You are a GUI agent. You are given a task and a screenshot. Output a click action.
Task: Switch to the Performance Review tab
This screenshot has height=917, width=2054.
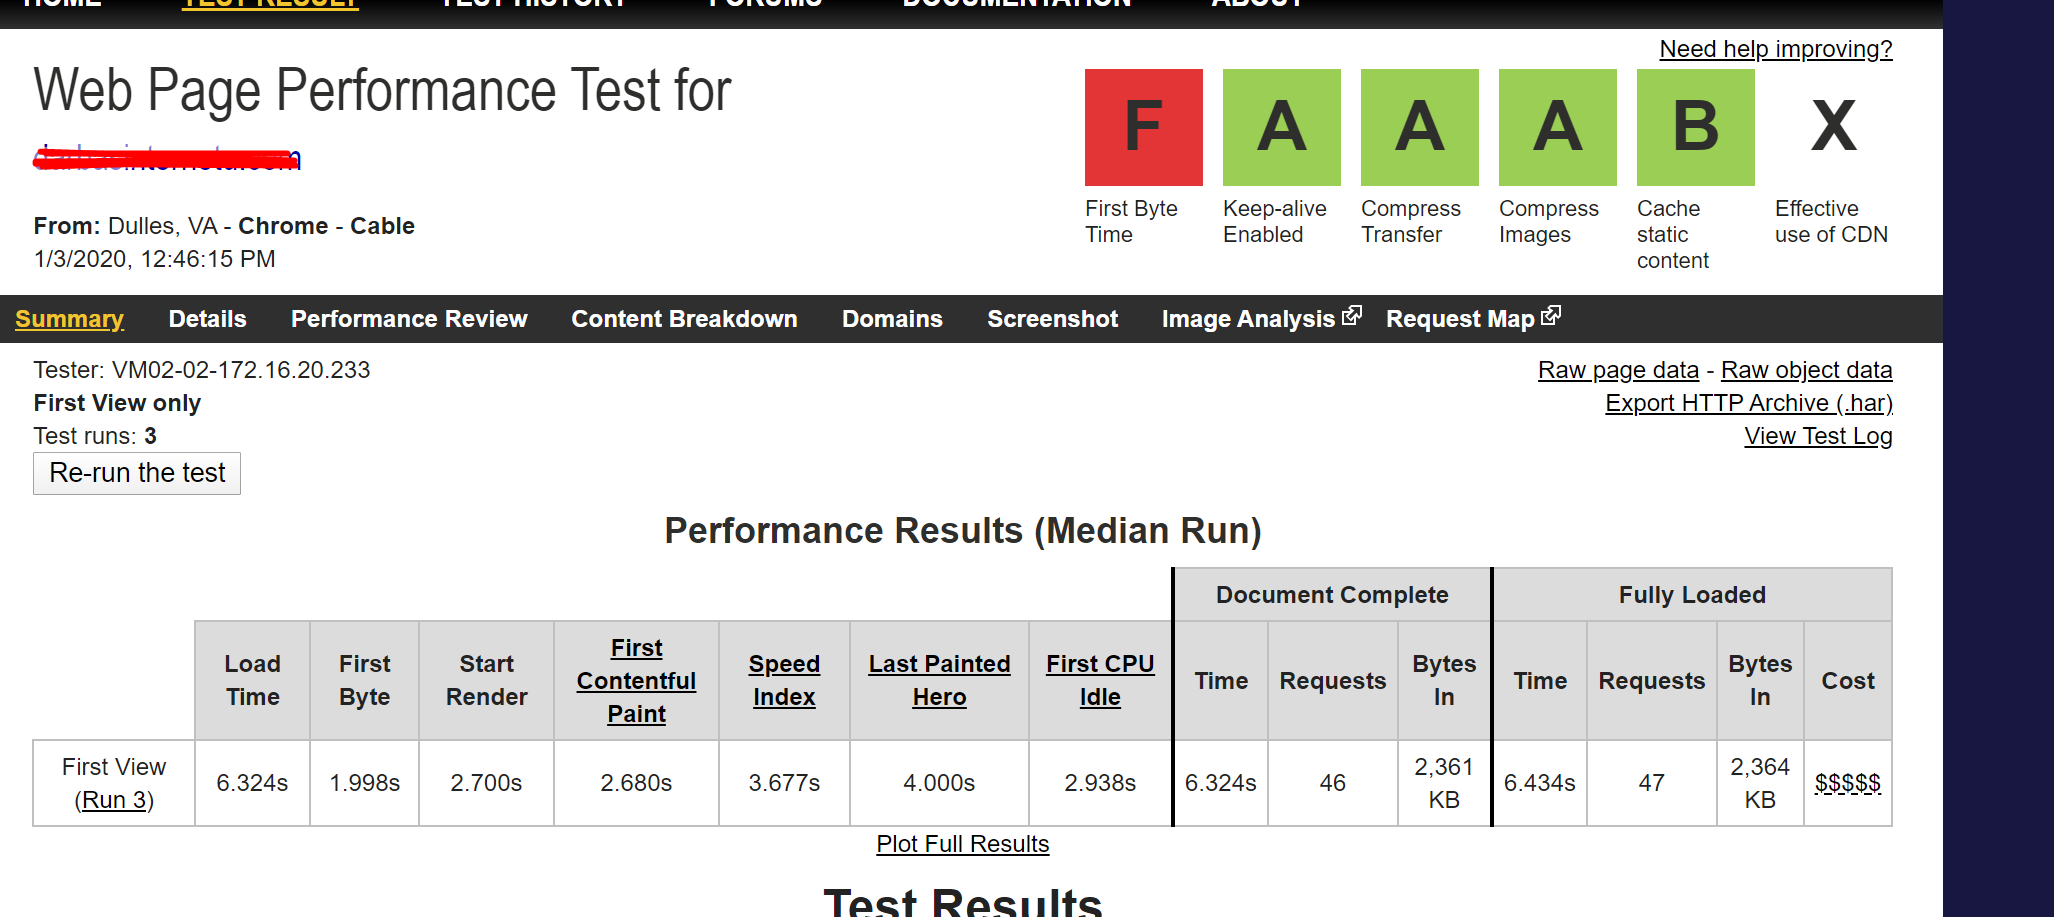[409, 319]
